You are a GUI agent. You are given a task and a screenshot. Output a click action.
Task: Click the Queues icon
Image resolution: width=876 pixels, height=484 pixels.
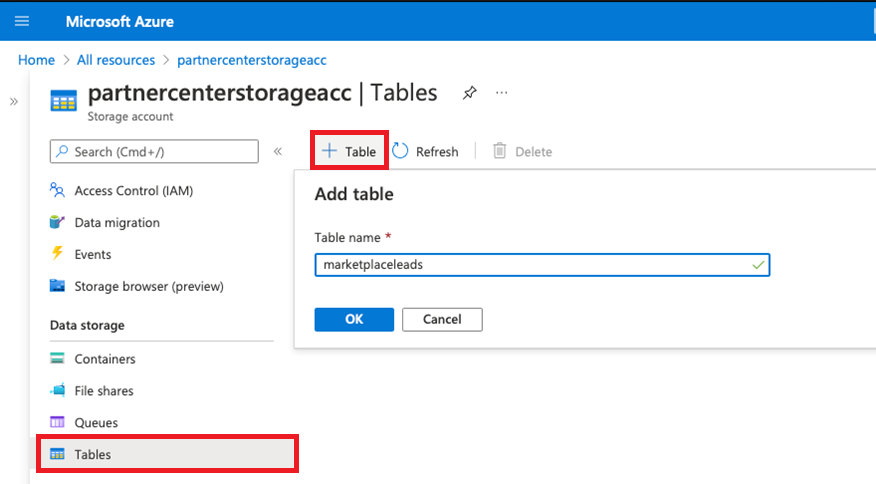pyautogui.click(x=57, y=422)
